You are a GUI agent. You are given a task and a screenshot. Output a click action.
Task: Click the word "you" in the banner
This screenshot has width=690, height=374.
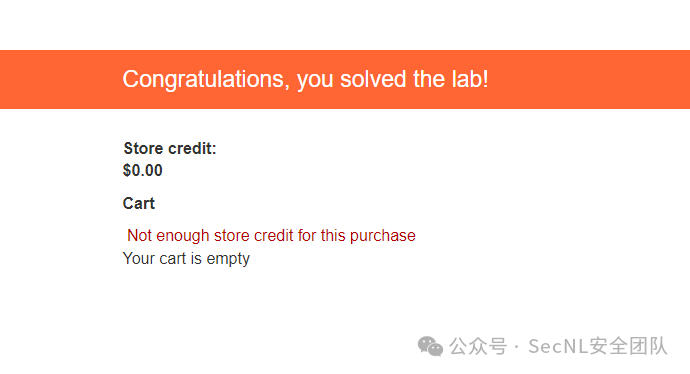click(315, 81)
